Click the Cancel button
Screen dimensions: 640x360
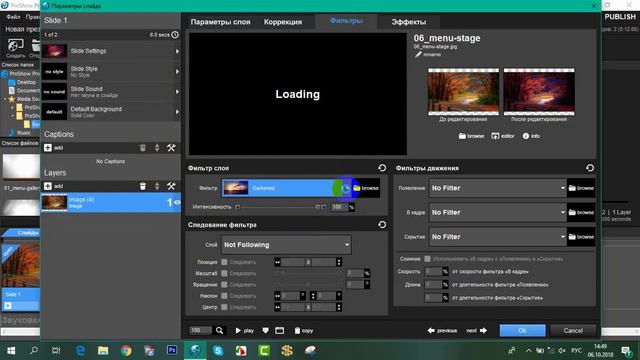(x=573, y=331)
